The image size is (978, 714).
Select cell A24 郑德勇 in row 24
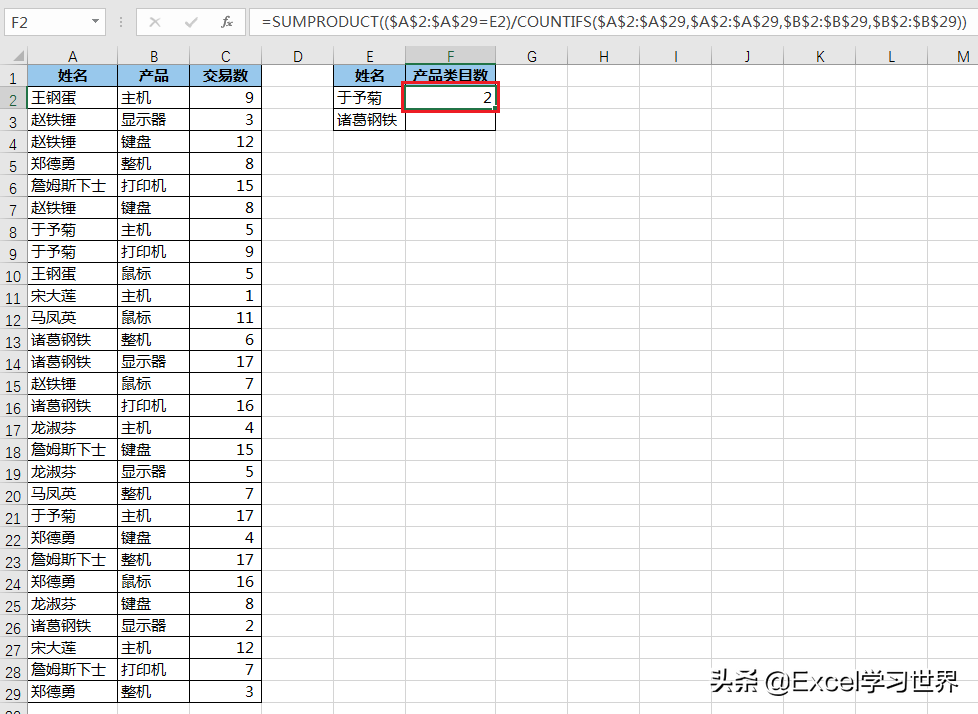coord(72,581)
